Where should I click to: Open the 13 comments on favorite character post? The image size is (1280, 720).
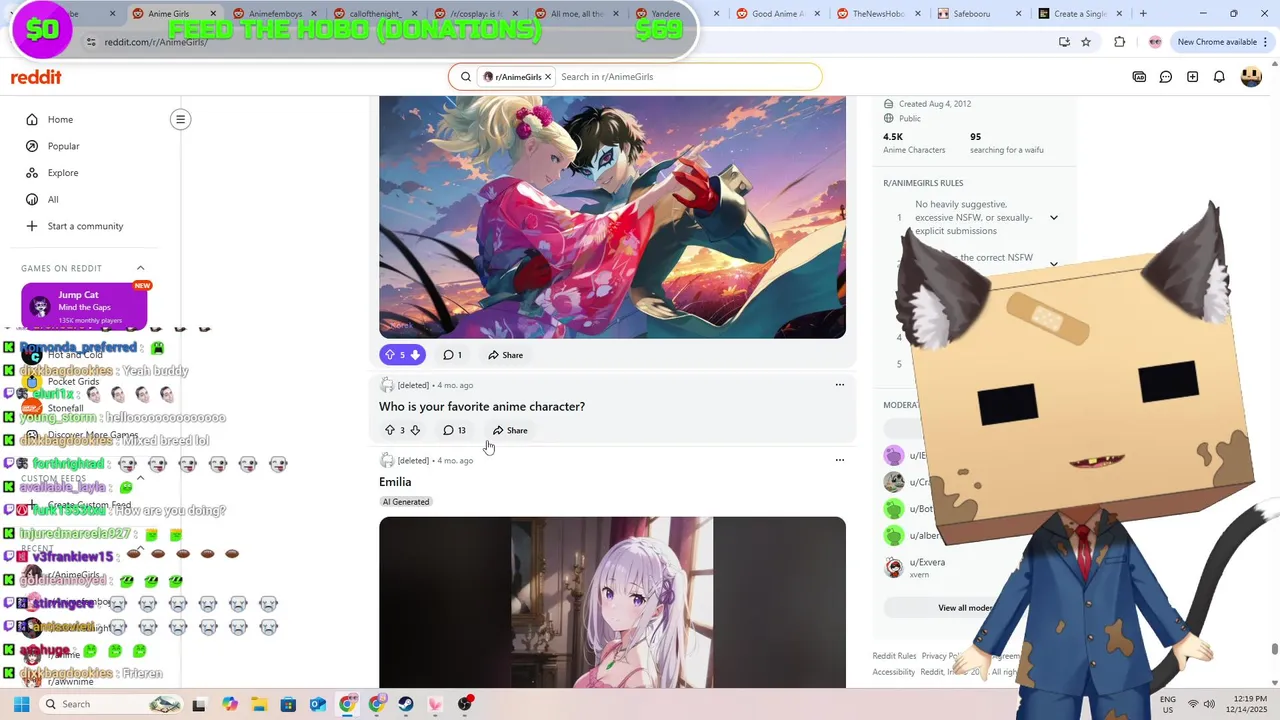click(455, 430)
